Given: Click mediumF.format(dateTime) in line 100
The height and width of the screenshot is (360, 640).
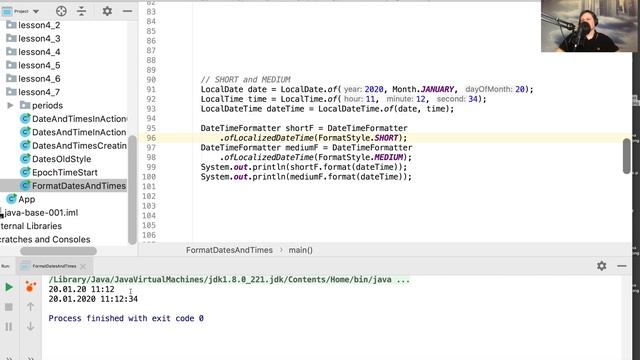Looking at the screenshot, I should point(347,177).
